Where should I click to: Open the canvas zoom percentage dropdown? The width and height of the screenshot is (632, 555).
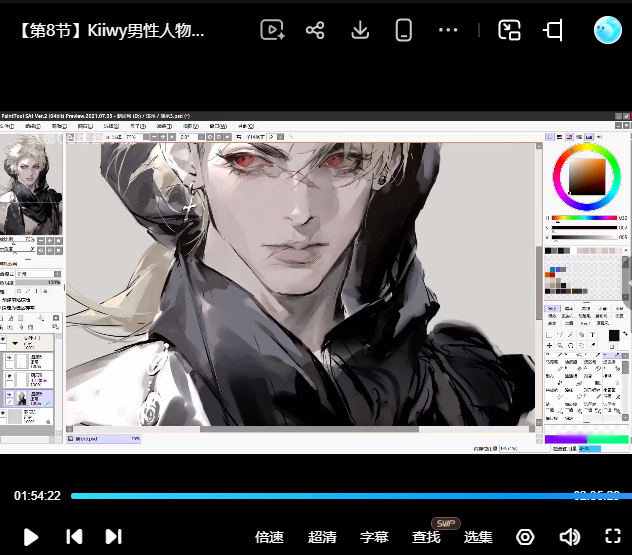click(x=146, y=137)
